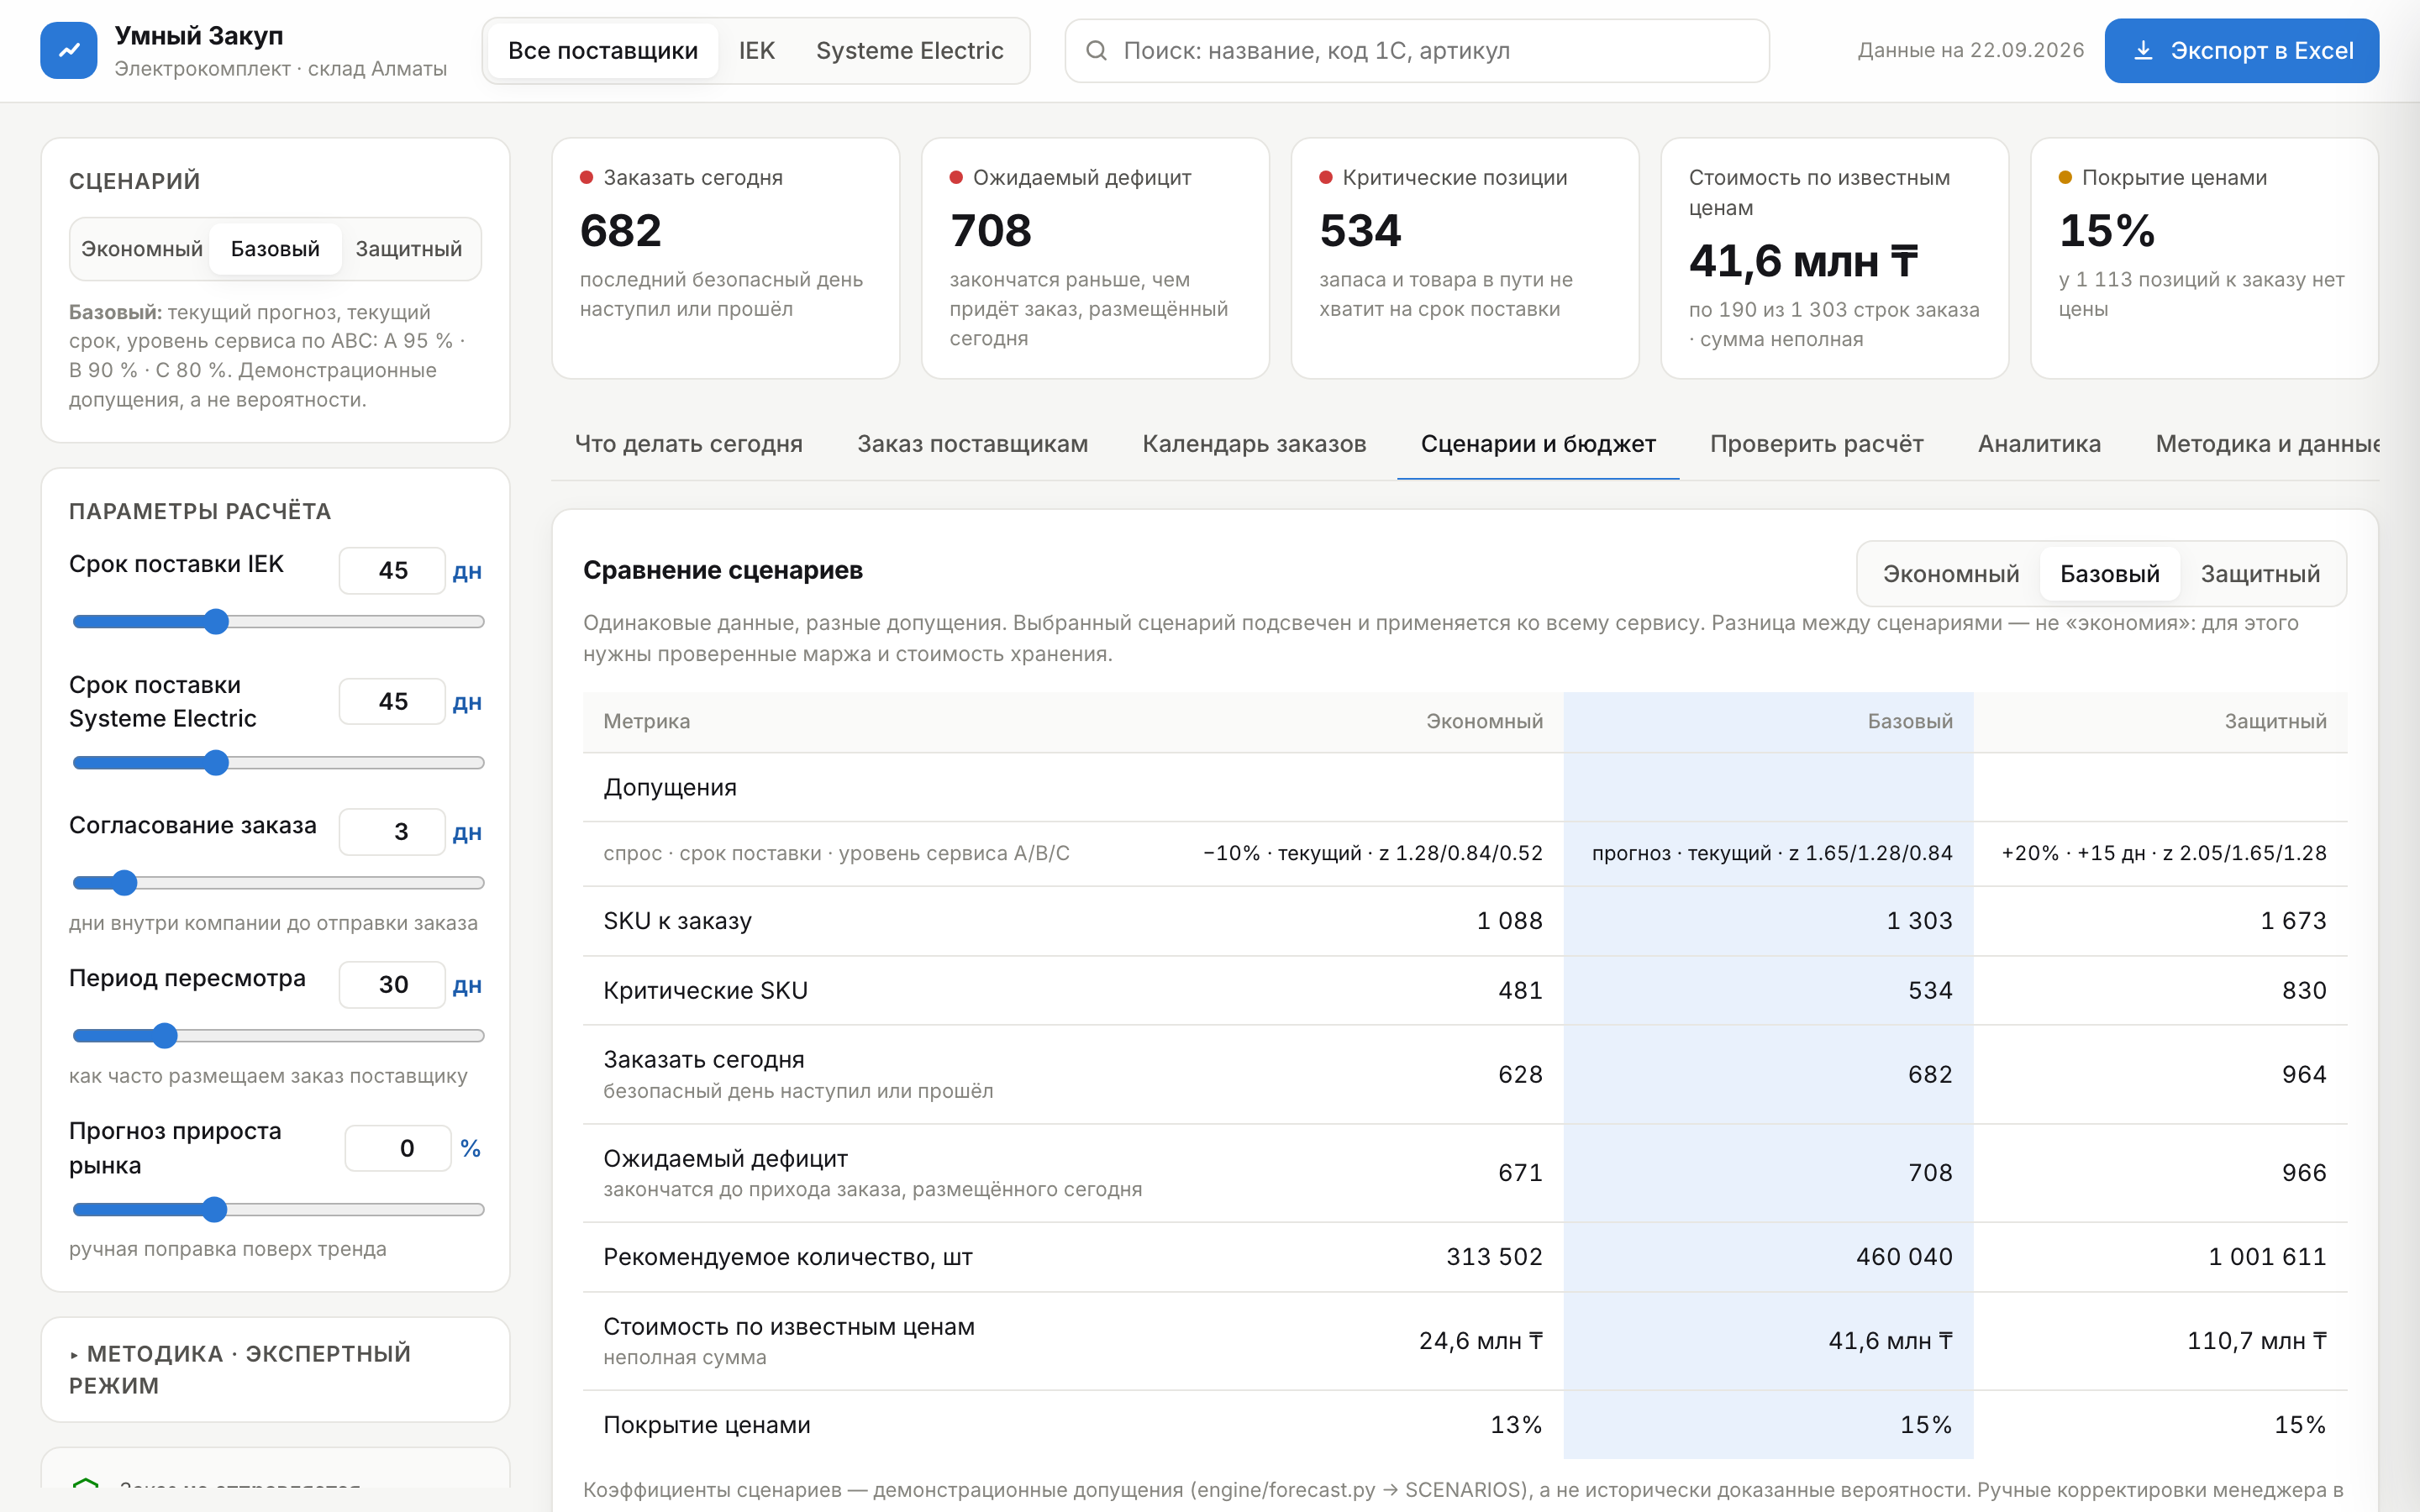The height and width of the screenshot is (1512, 2420).
Task: Switch to Защитный in comparison panel
Action: pos(2260,573)
